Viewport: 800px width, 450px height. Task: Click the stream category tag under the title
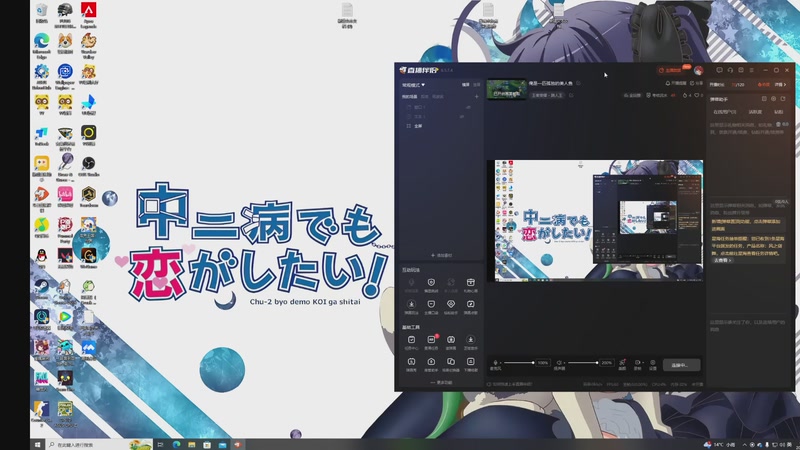546,95
